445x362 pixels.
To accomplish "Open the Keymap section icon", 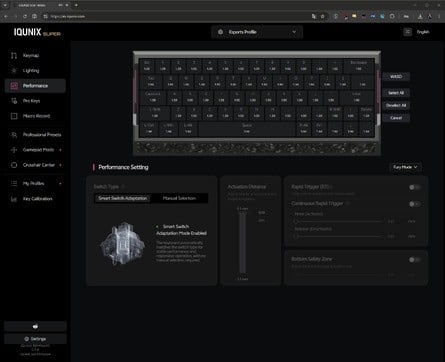I will (x=14, y=55).
